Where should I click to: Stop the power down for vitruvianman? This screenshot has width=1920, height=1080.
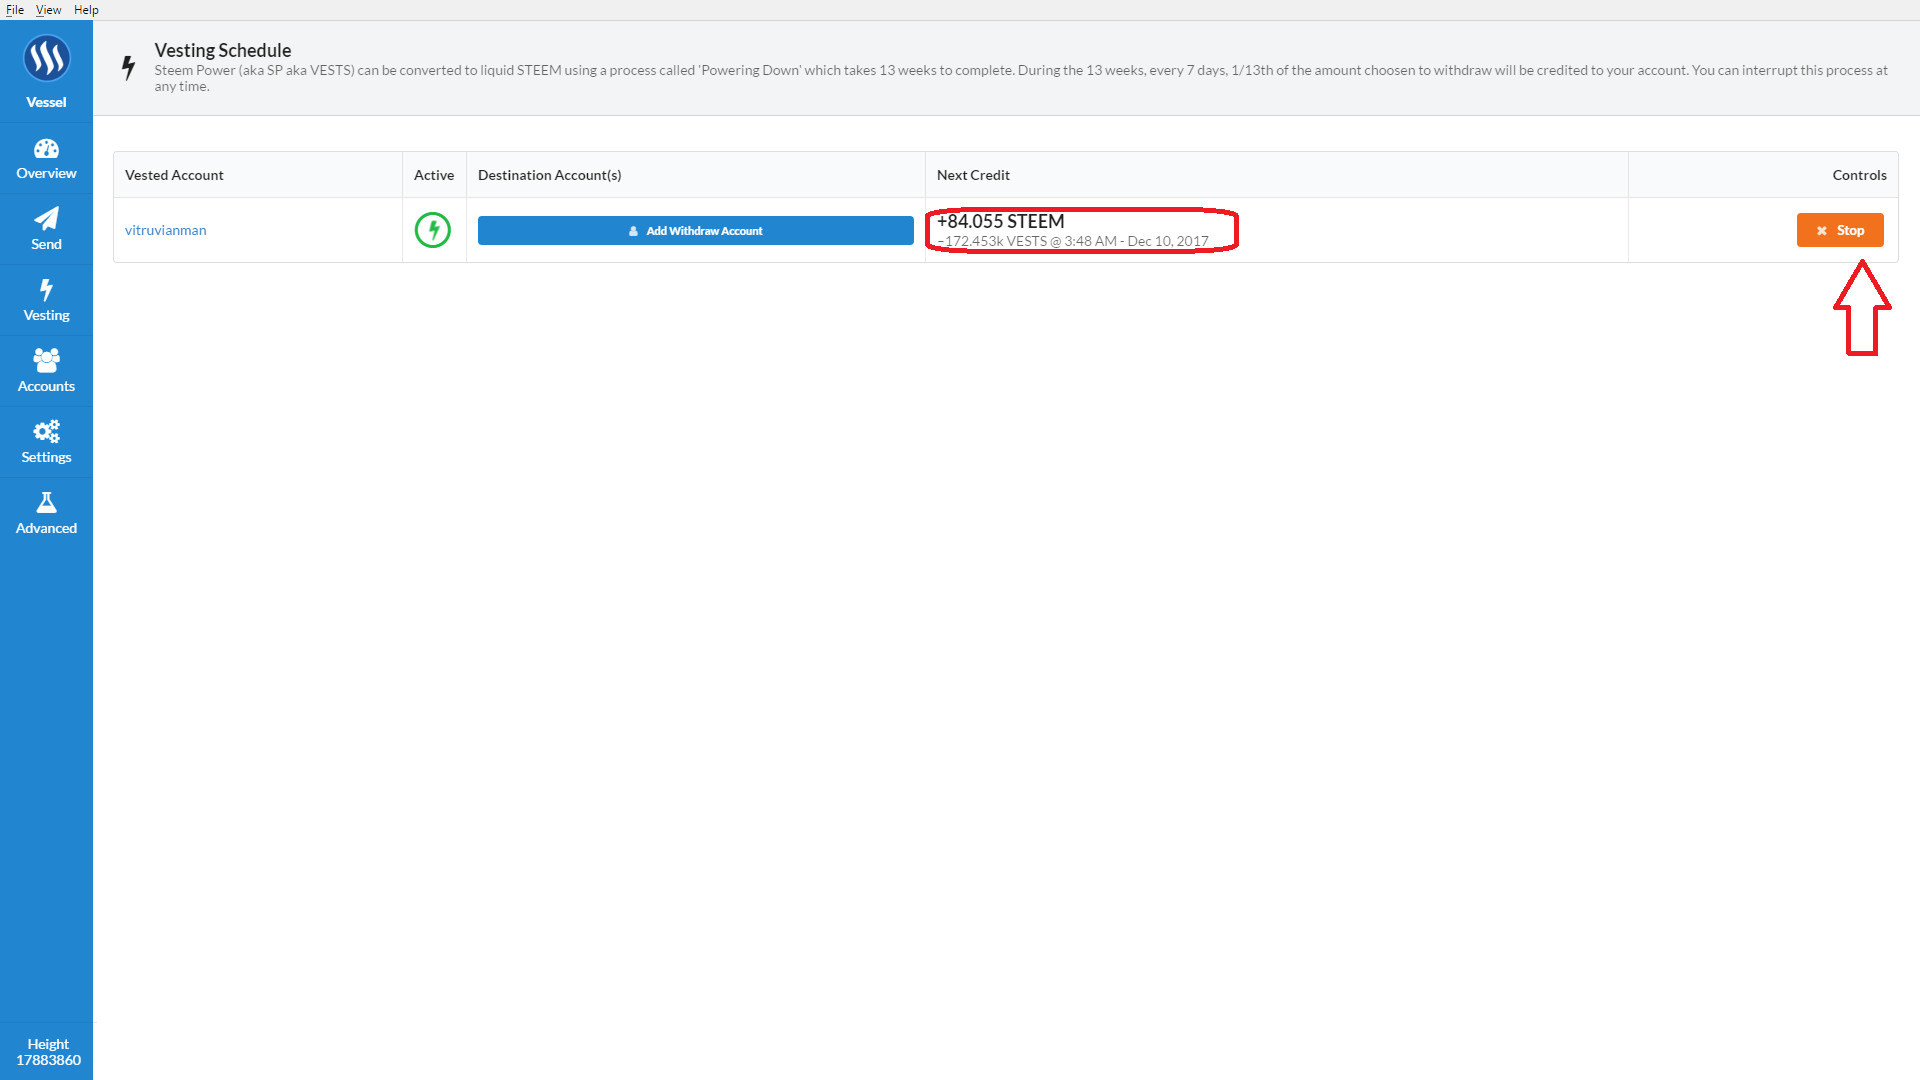(x=1840, y=230)
